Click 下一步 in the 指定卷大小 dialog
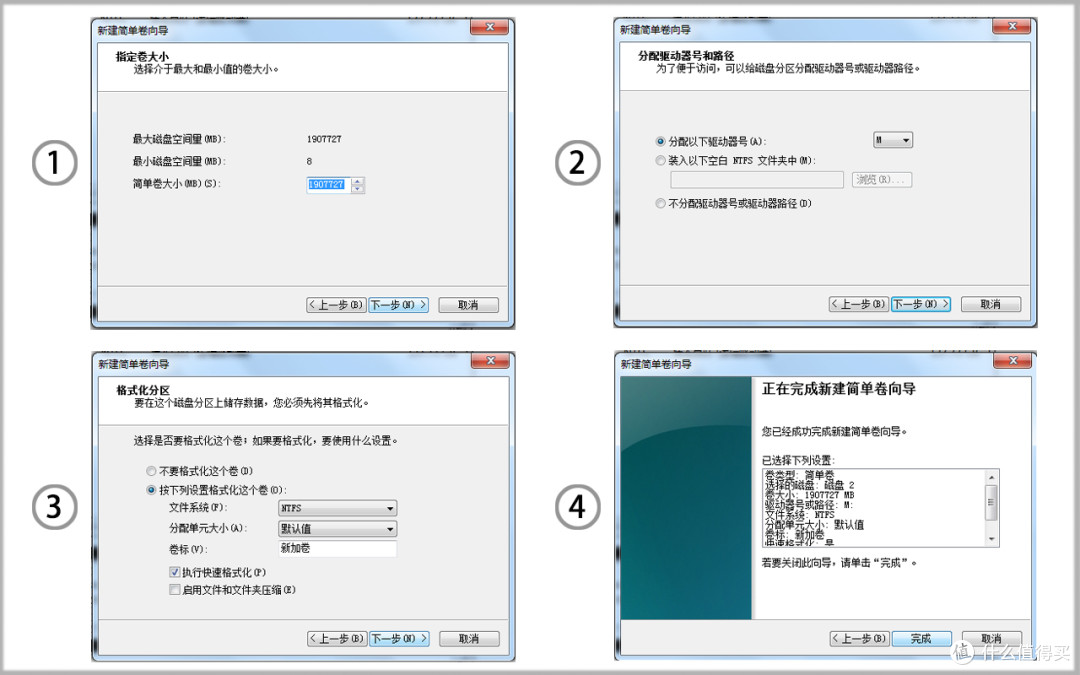The image size is (1080, 675). coord(399,304)
